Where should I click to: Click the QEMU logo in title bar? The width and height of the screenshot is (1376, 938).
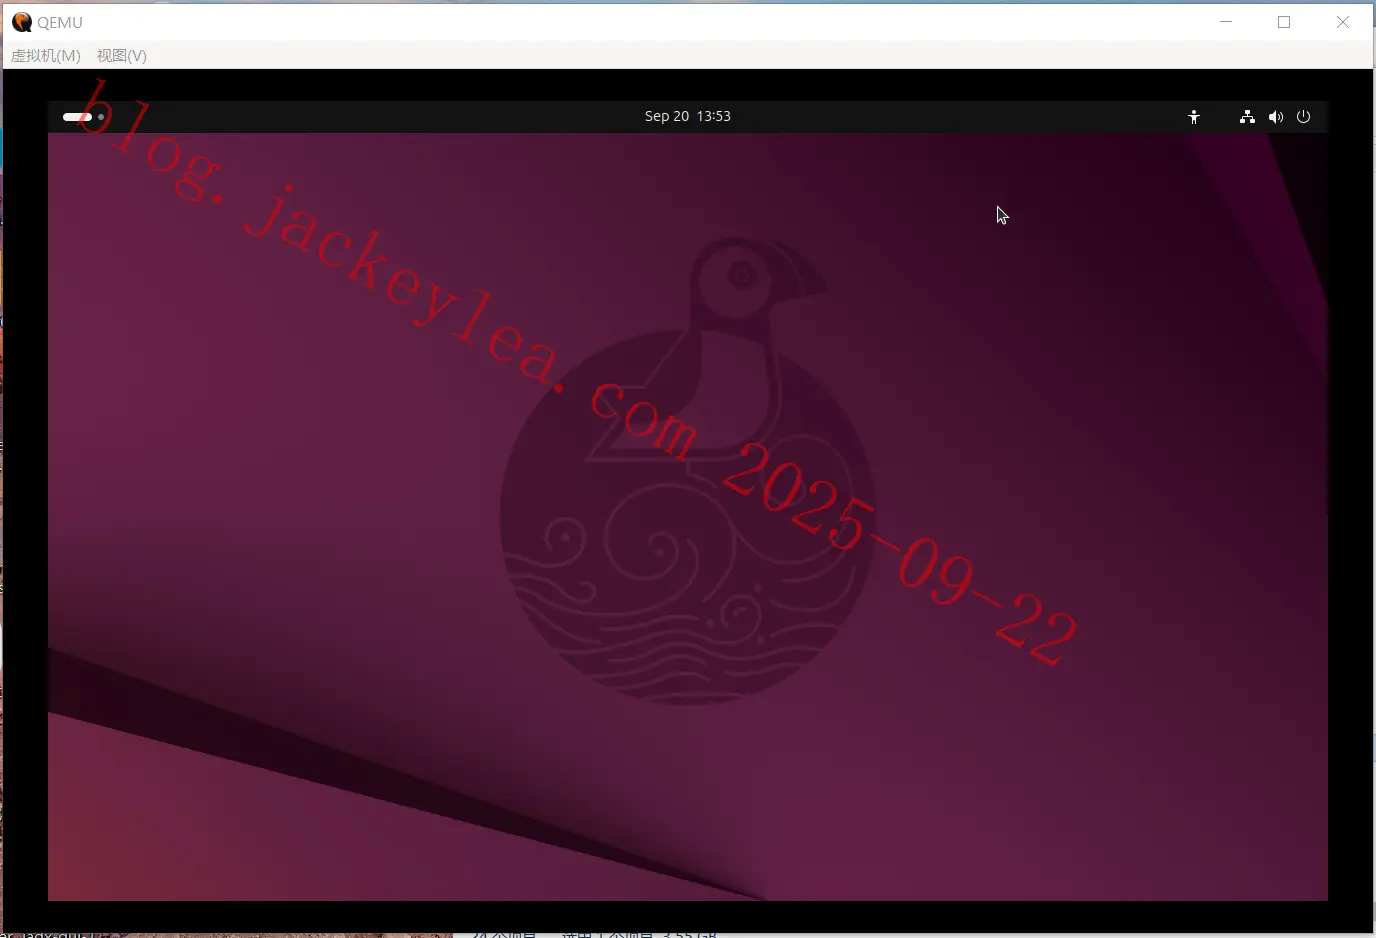click(x=22, y=22)
